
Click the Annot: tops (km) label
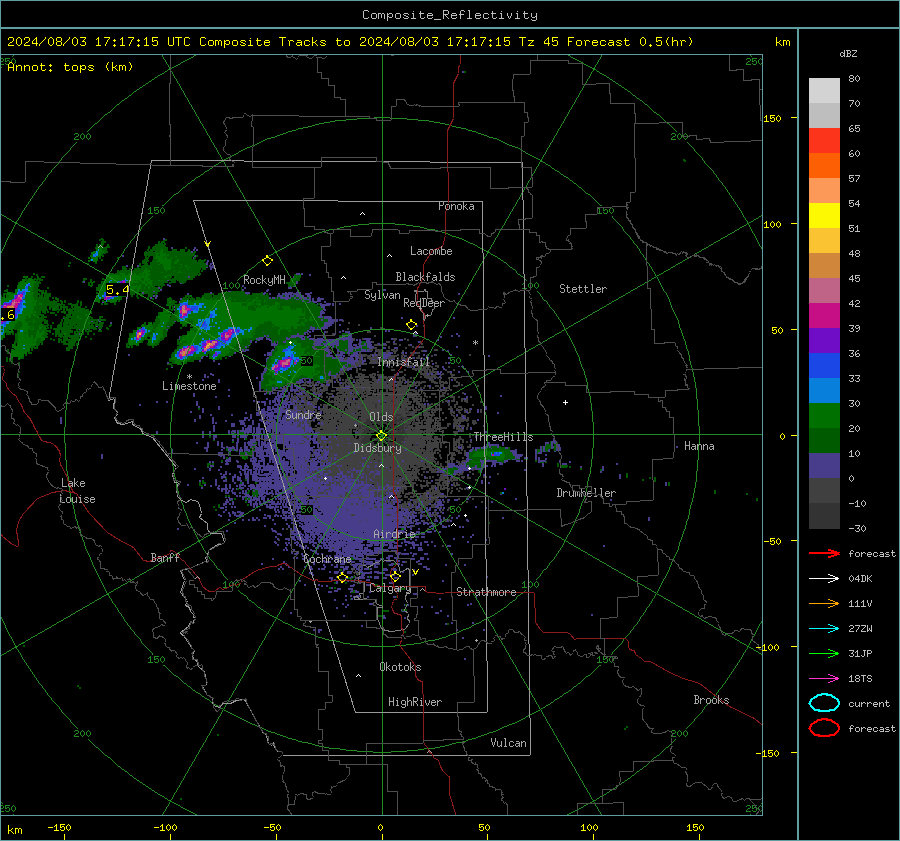(70, 67)
